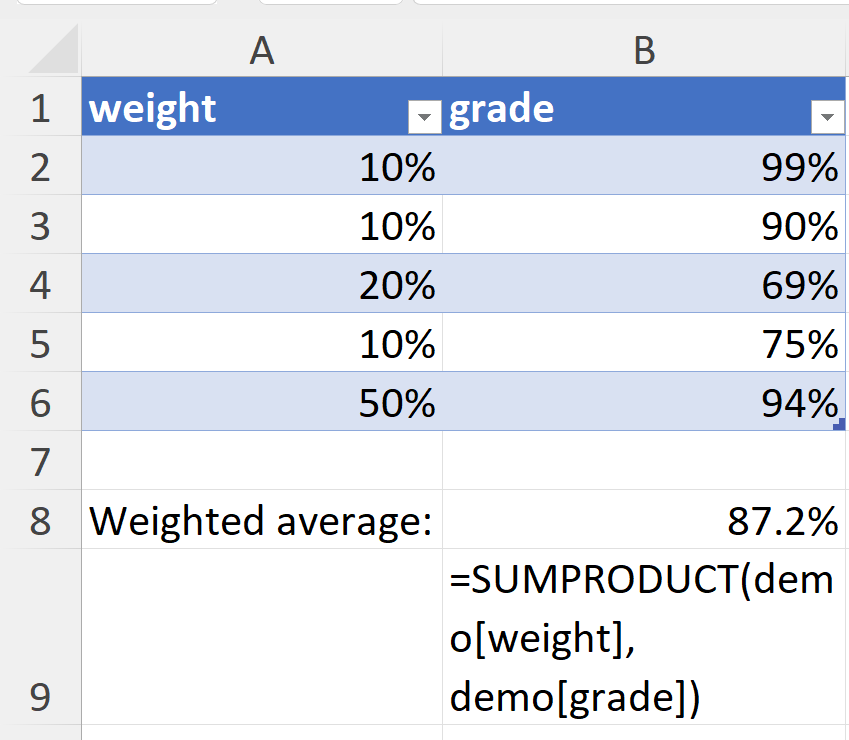
Task: Click the select-all corner triangle
Action: point(52,50)
